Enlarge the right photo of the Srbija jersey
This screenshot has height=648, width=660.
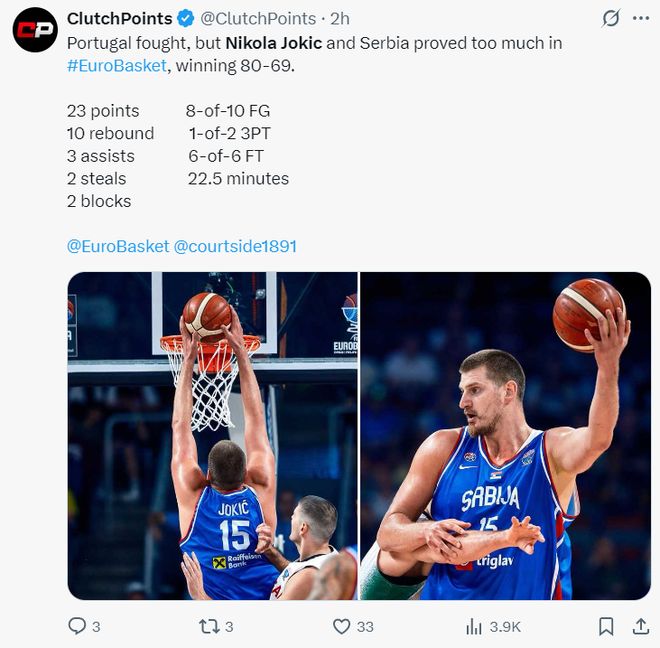coord(505,435)
